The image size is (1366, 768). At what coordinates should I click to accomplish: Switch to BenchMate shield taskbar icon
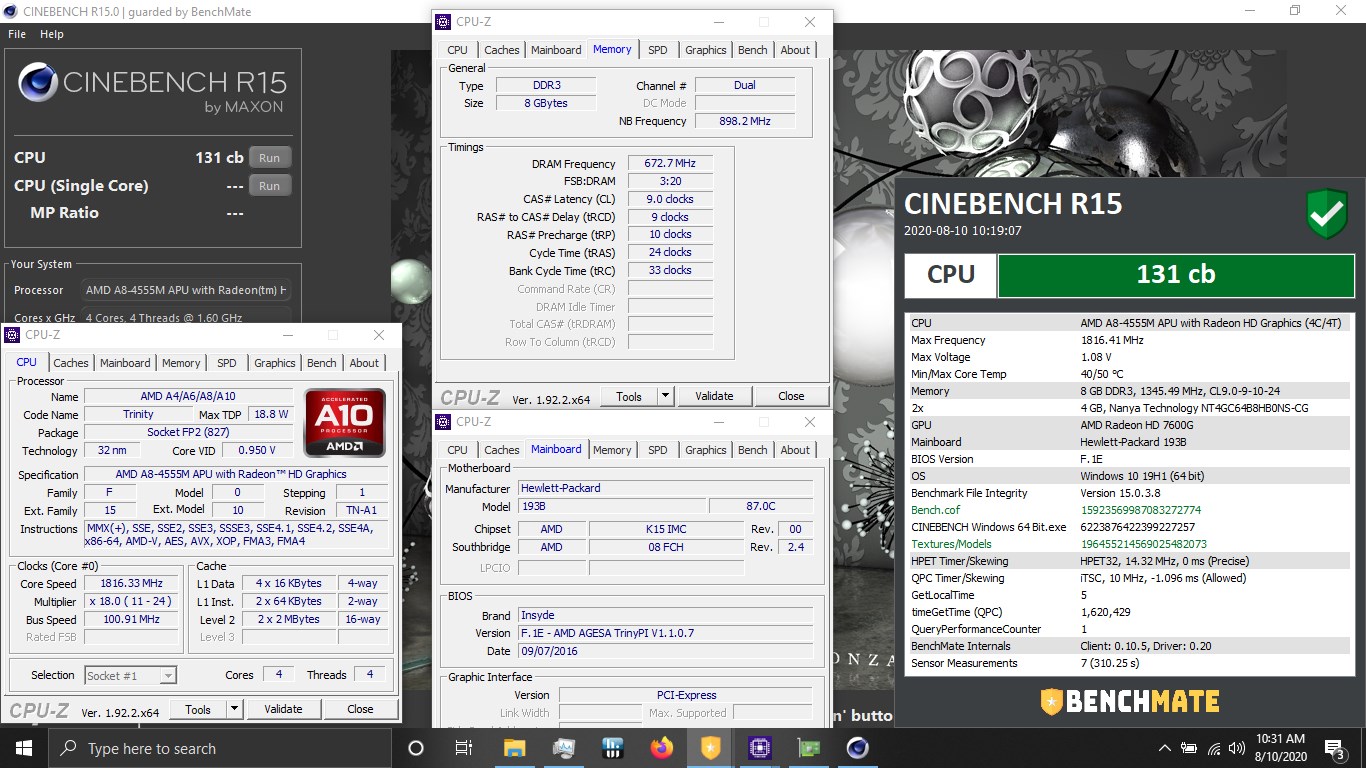tap(710, 748)
